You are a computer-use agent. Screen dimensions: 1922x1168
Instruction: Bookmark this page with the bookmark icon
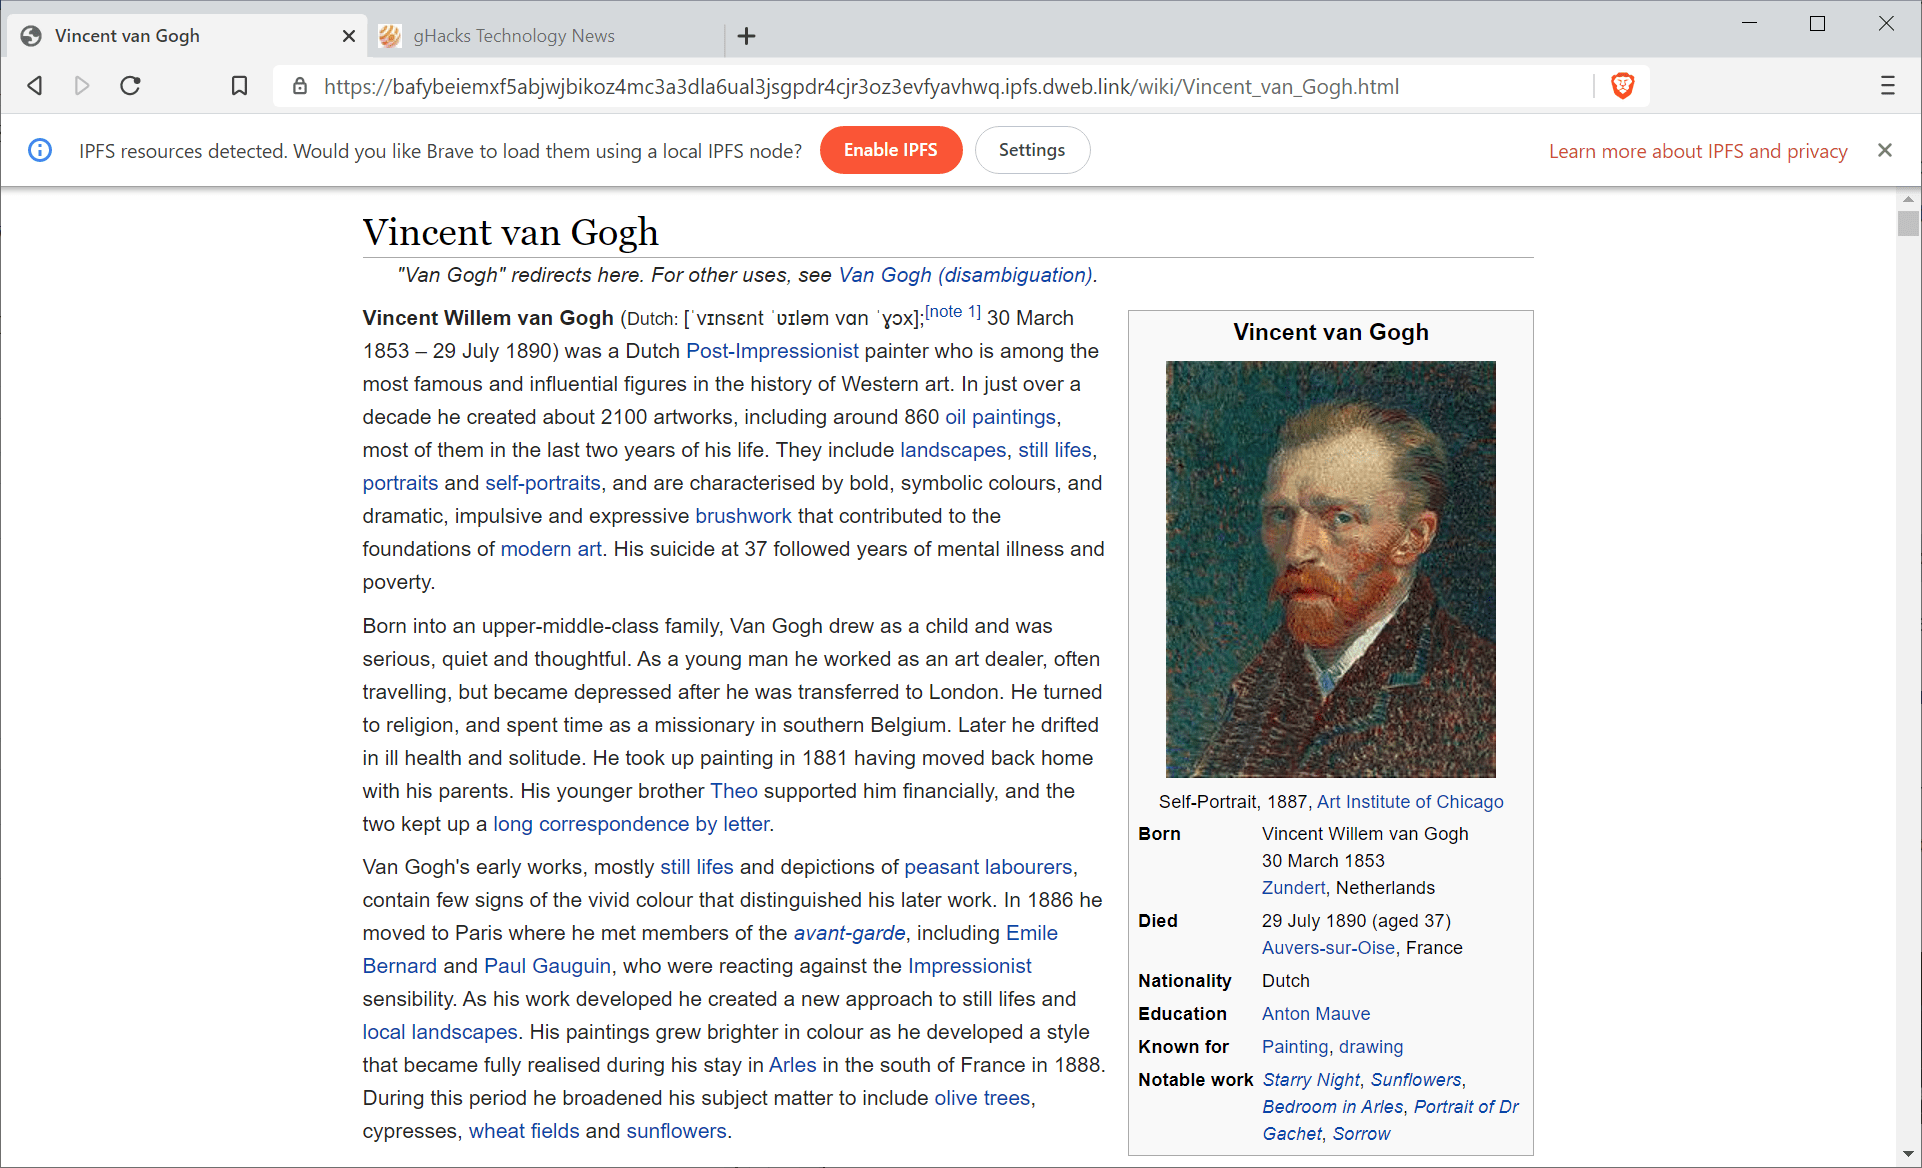(x=239, y=86)
